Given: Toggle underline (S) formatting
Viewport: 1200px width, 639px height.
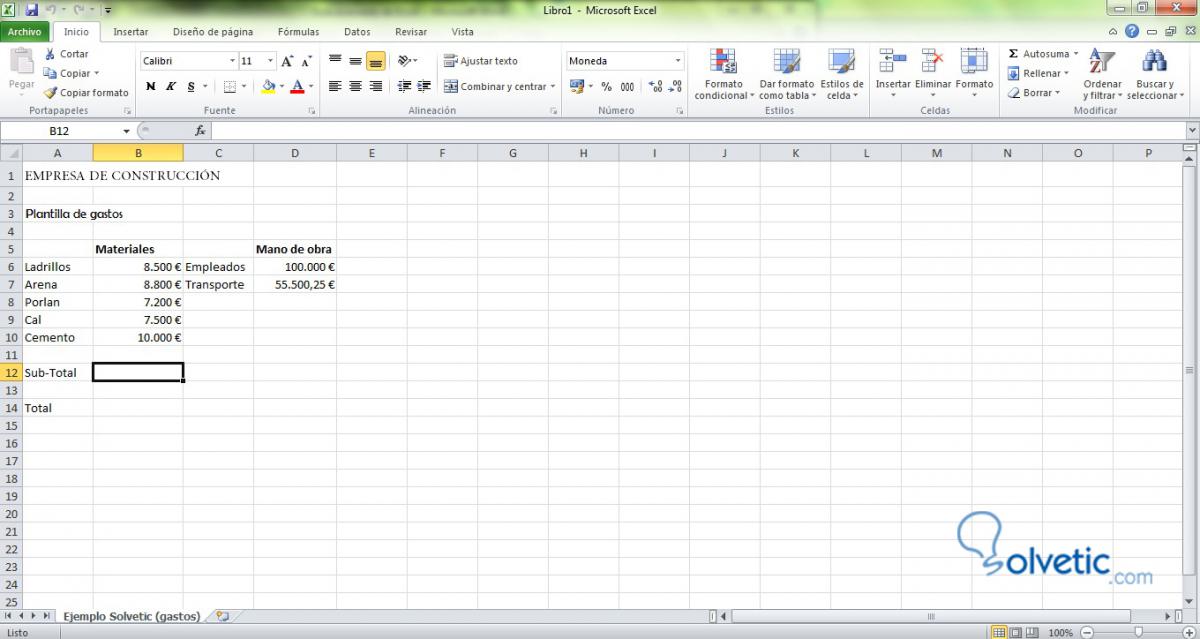Looking at the screenshot, I should pyautogui.click(x=191, y=86).
